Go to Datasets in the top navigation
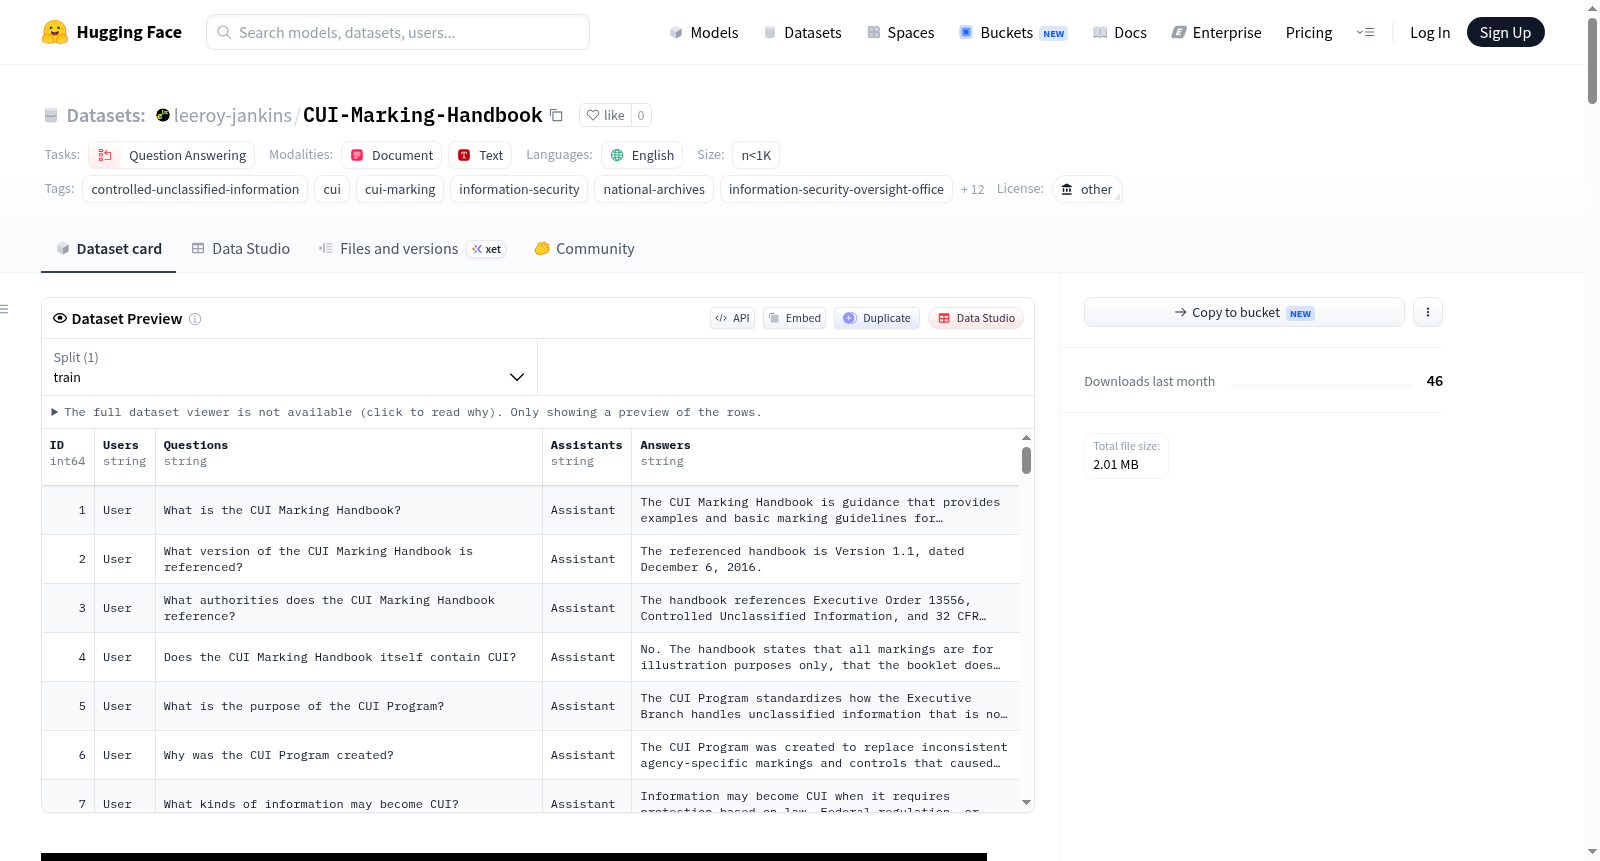 [x=802, y=32]
